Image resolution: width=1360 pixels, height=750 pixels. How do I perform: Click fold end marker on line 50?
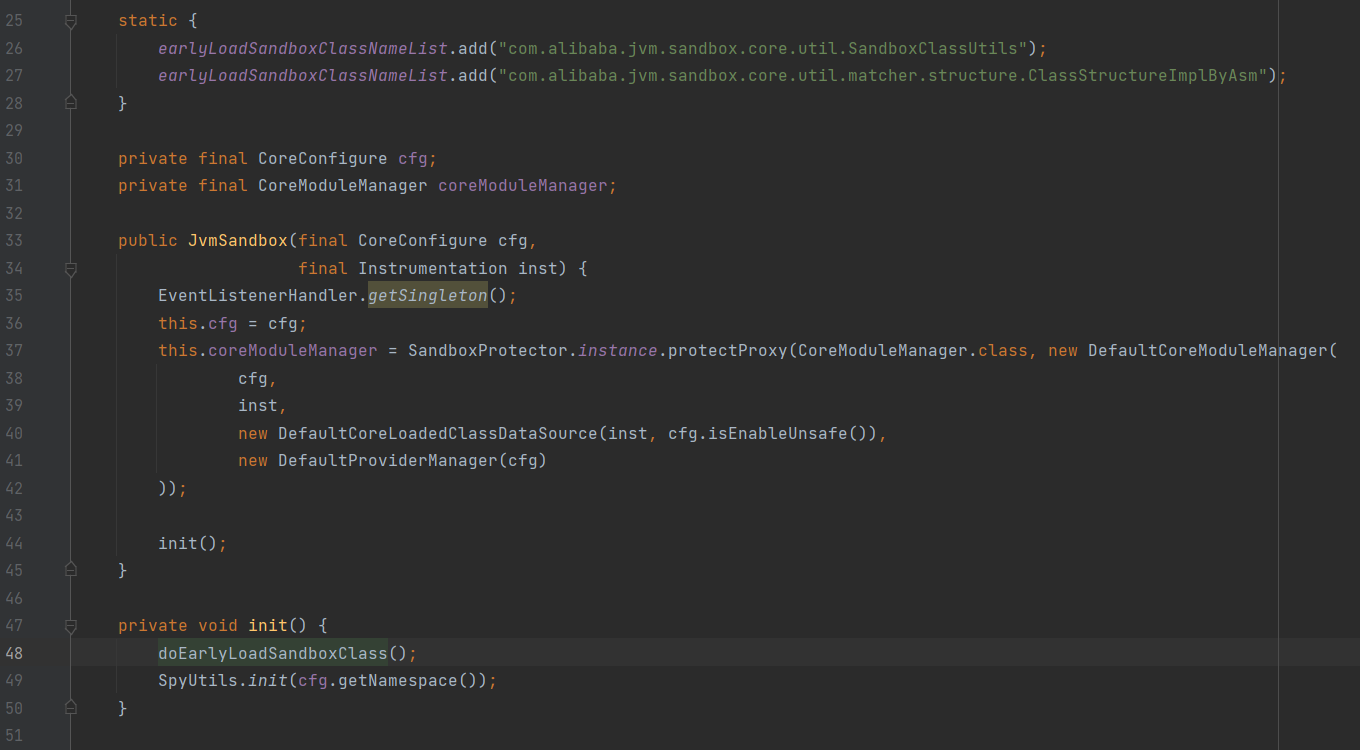[70, 708]
